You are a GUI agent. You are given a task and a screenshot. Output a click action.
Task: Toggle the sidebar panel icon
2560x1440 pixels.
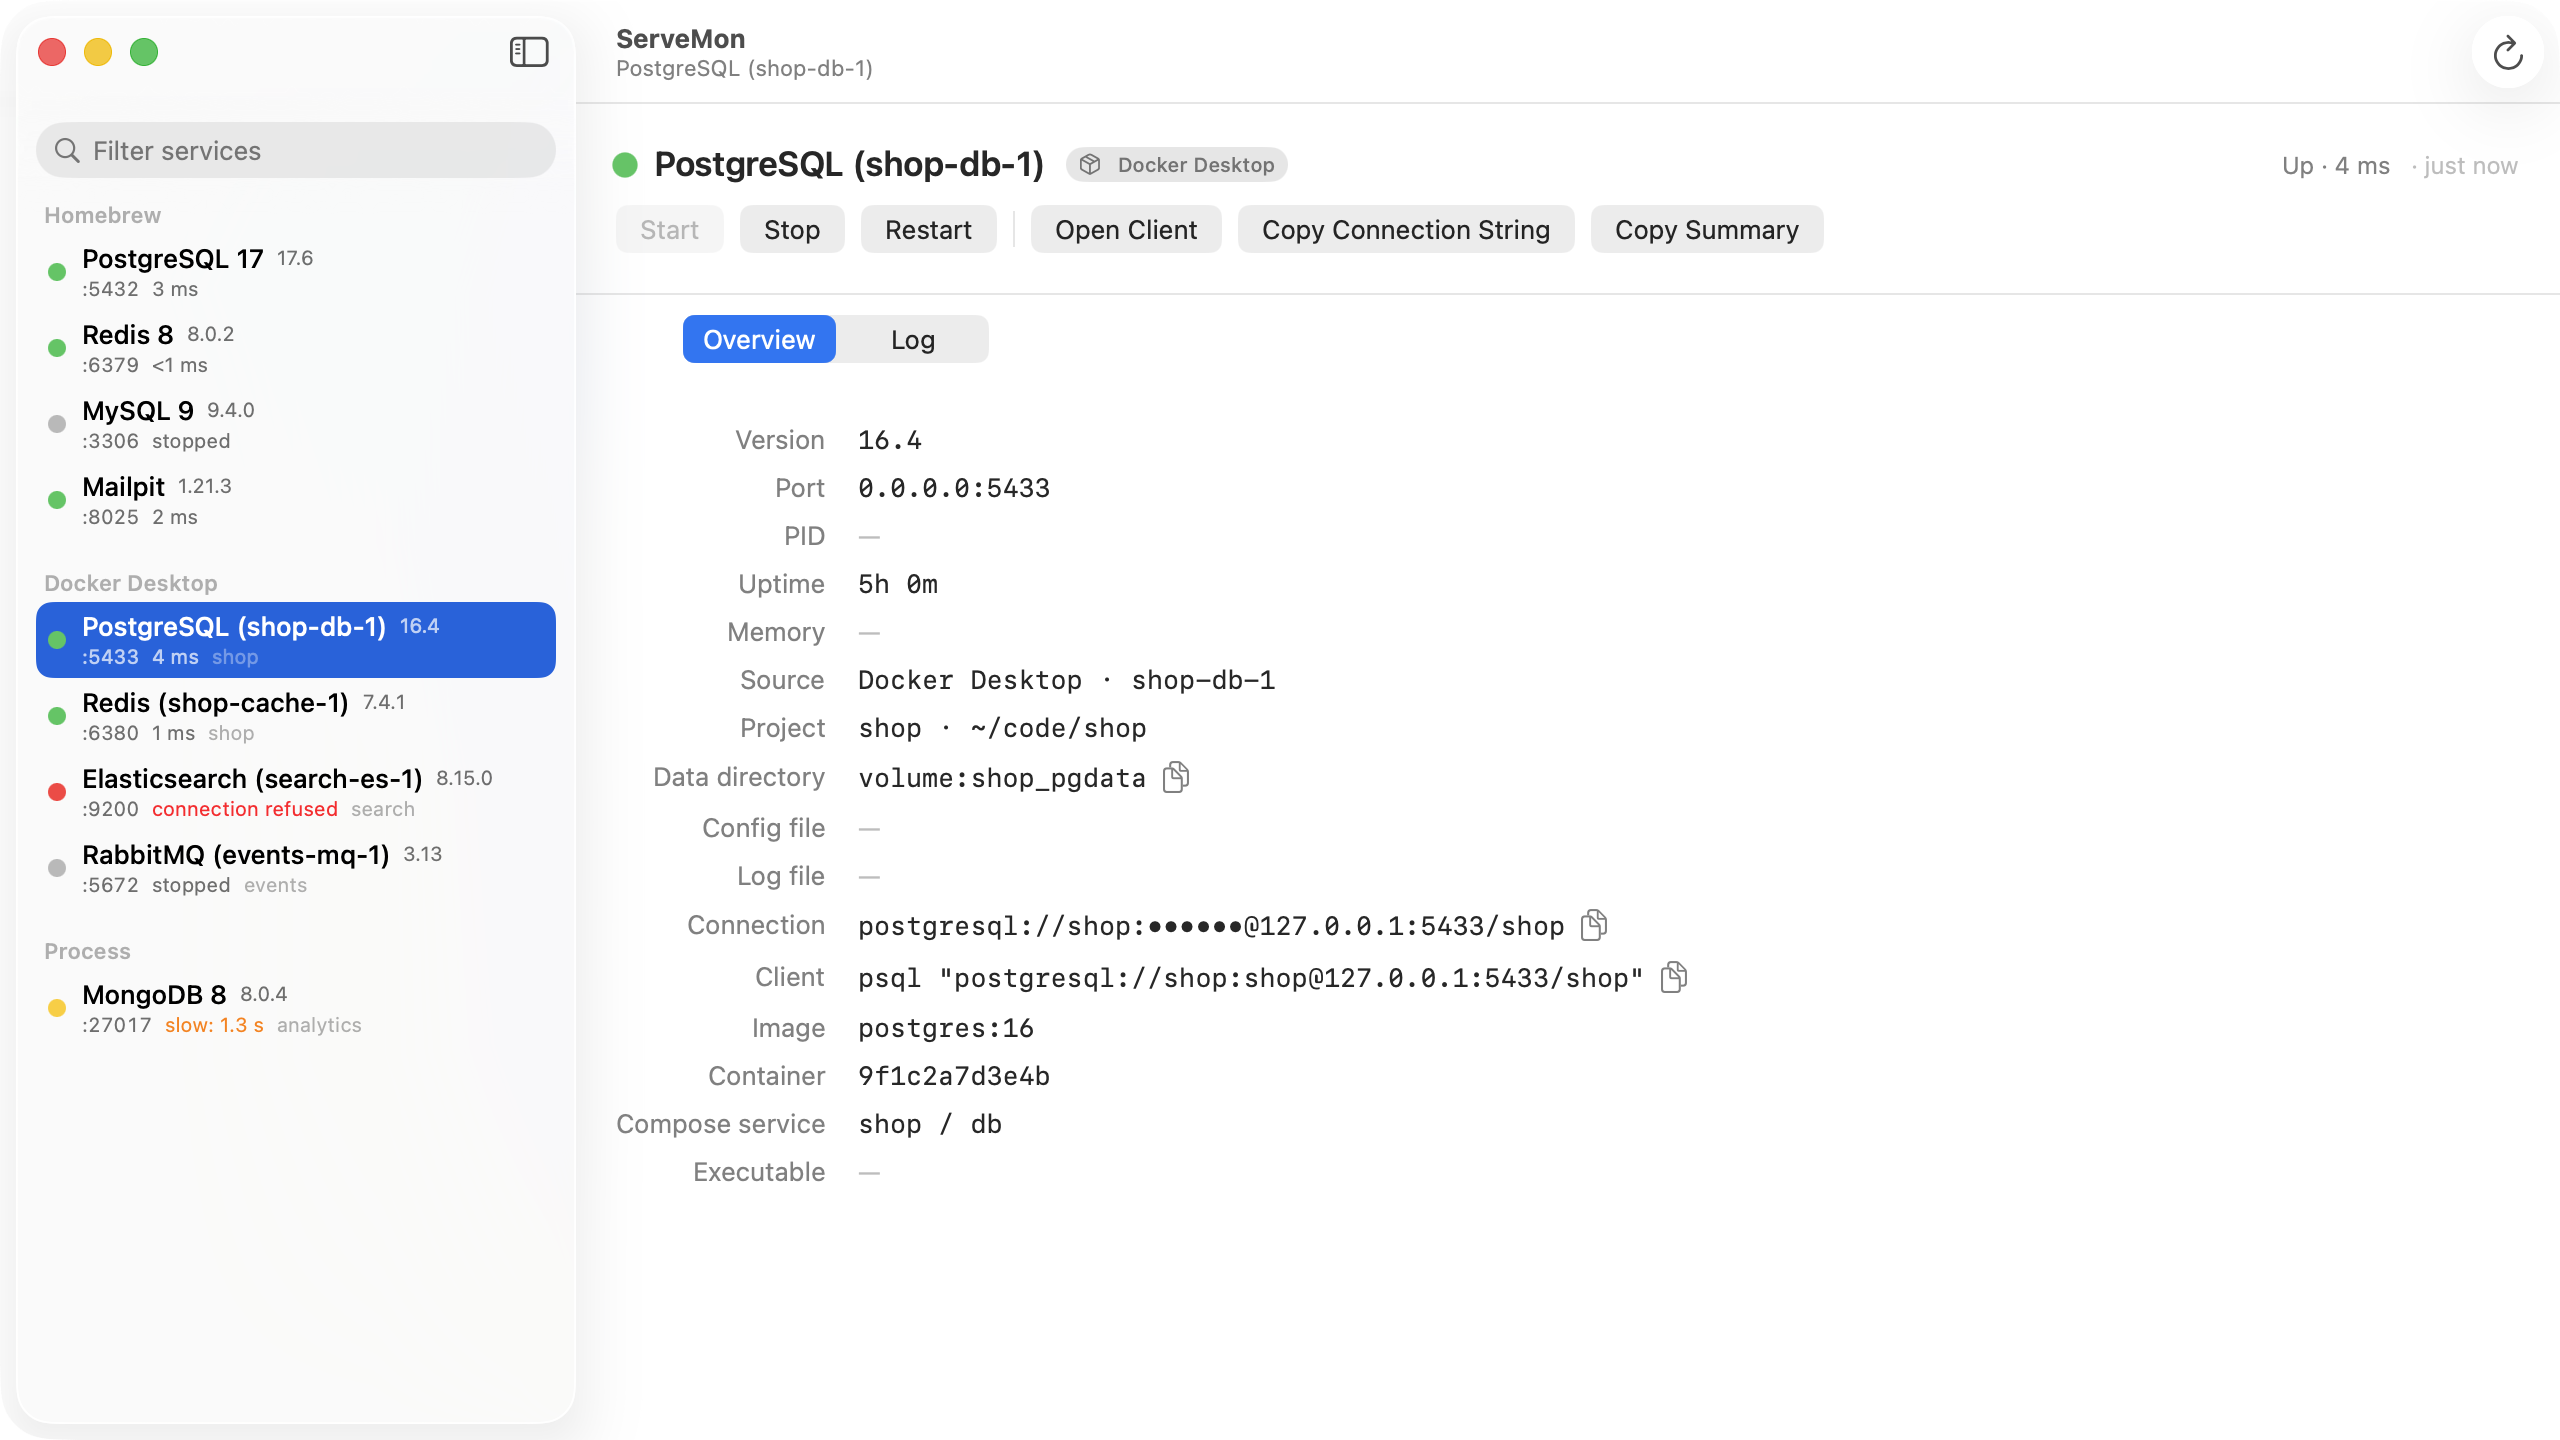pyautogui.click(x=529, y=52)
